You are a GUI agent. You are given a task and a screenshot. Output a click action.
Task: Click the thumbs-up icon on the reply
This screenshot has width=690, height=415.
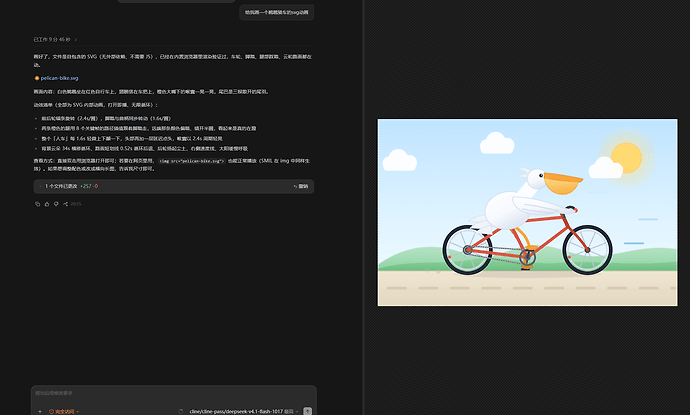47,204
